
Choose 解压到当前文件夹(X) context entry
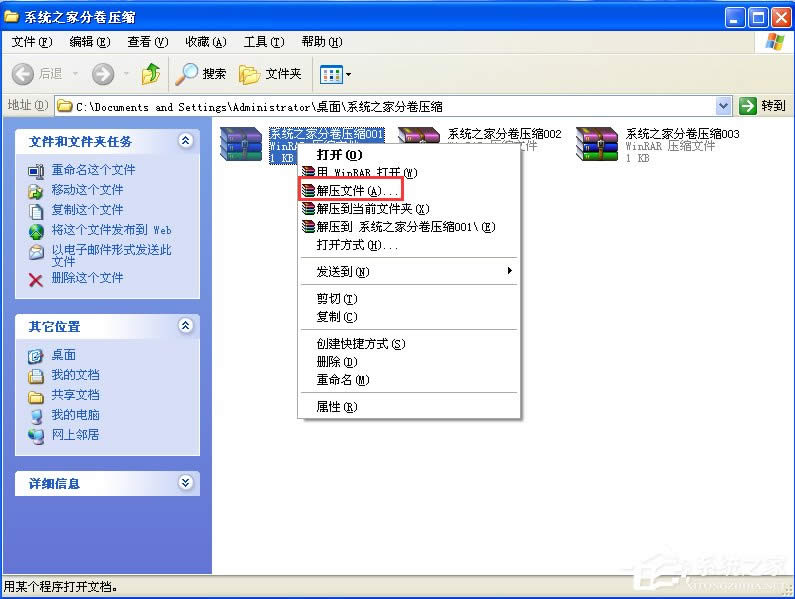[x=409, y=208]
